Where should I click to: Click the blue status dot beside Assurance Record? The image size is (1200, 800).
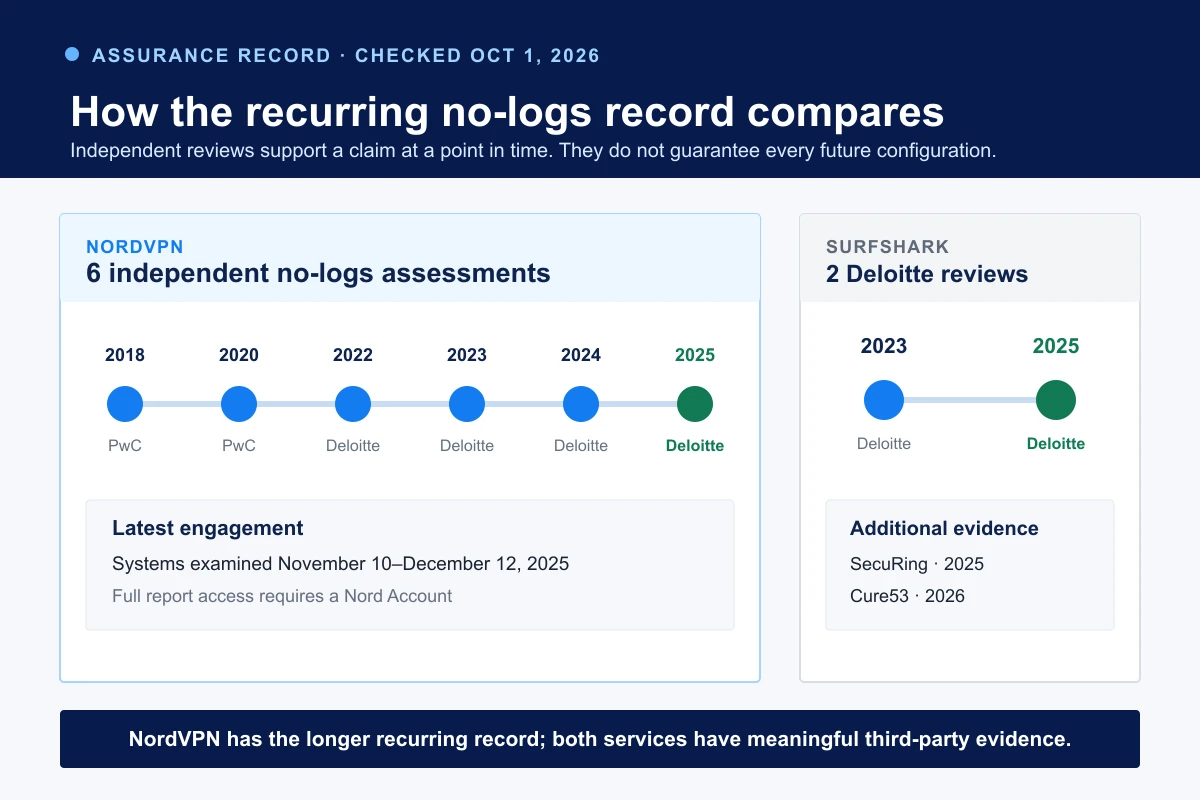tap(72, 54)
